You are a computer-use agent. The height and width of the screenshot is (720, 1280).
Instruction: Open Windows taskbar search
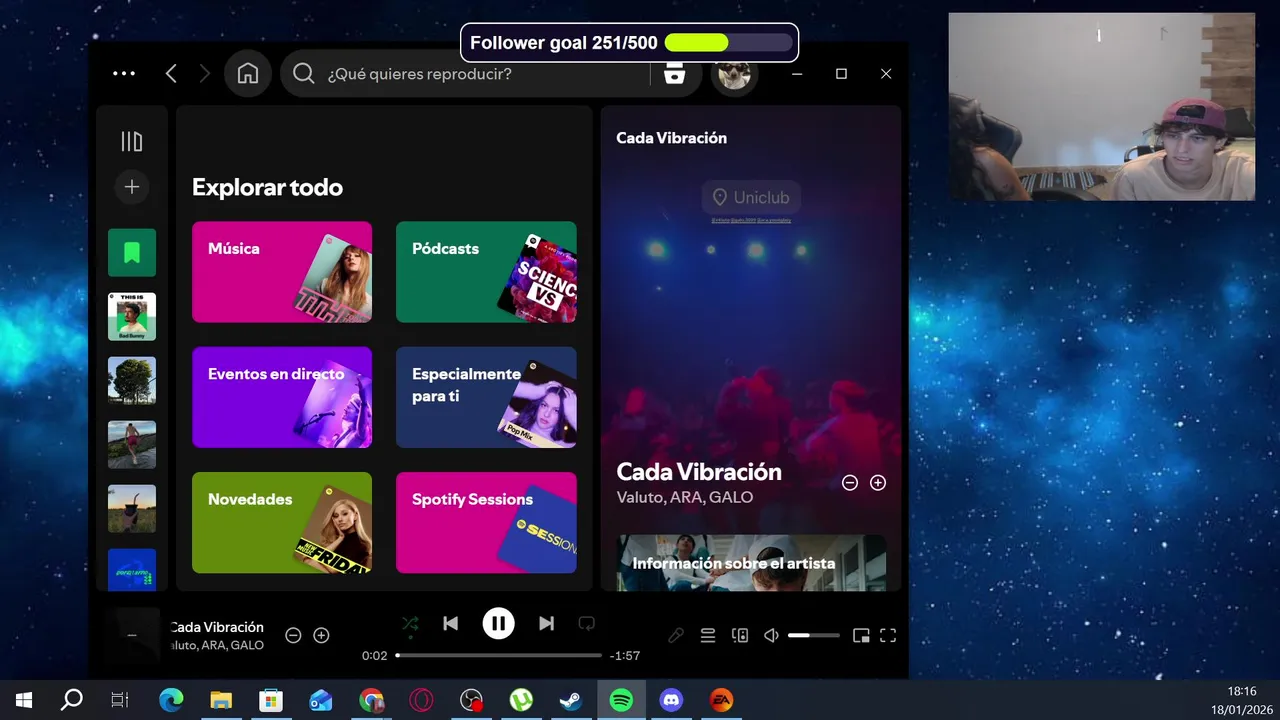72,700
